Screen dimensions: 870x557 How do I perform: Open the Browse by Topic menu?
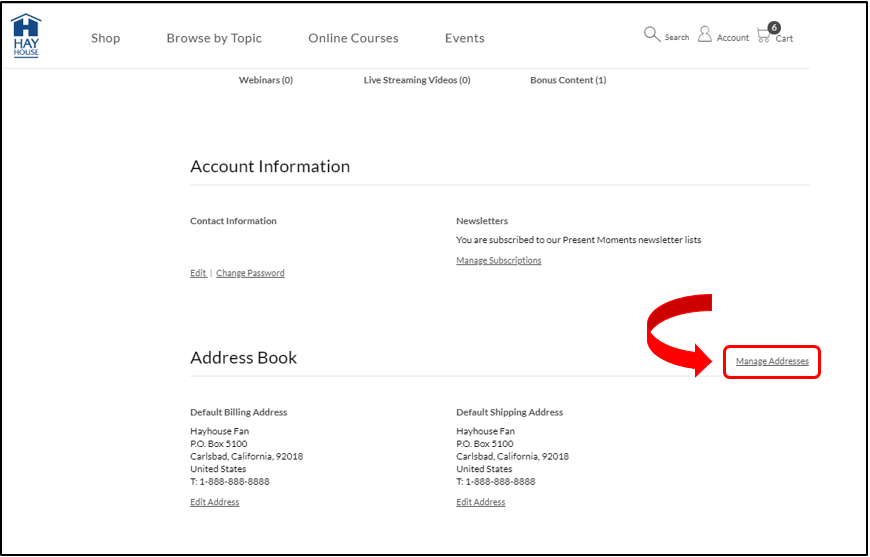click(214, 38)
